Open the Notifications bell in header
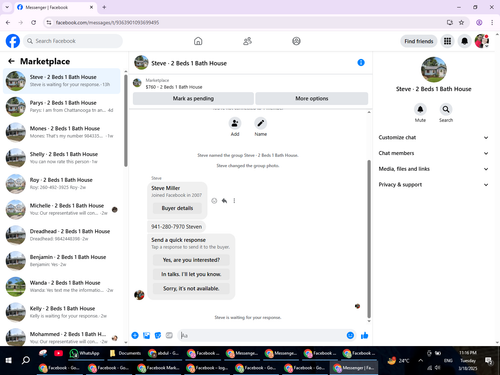Screen dimensions: 500x375 point(464,41)
